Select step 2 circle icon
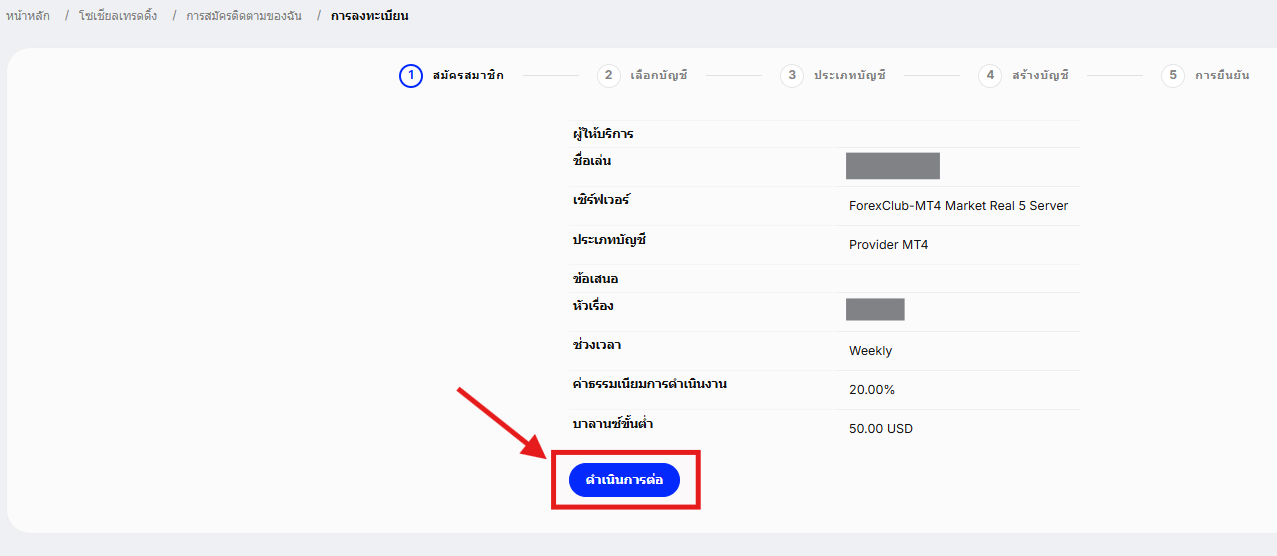Screen dimensions: 1277x556 (608, 76)
